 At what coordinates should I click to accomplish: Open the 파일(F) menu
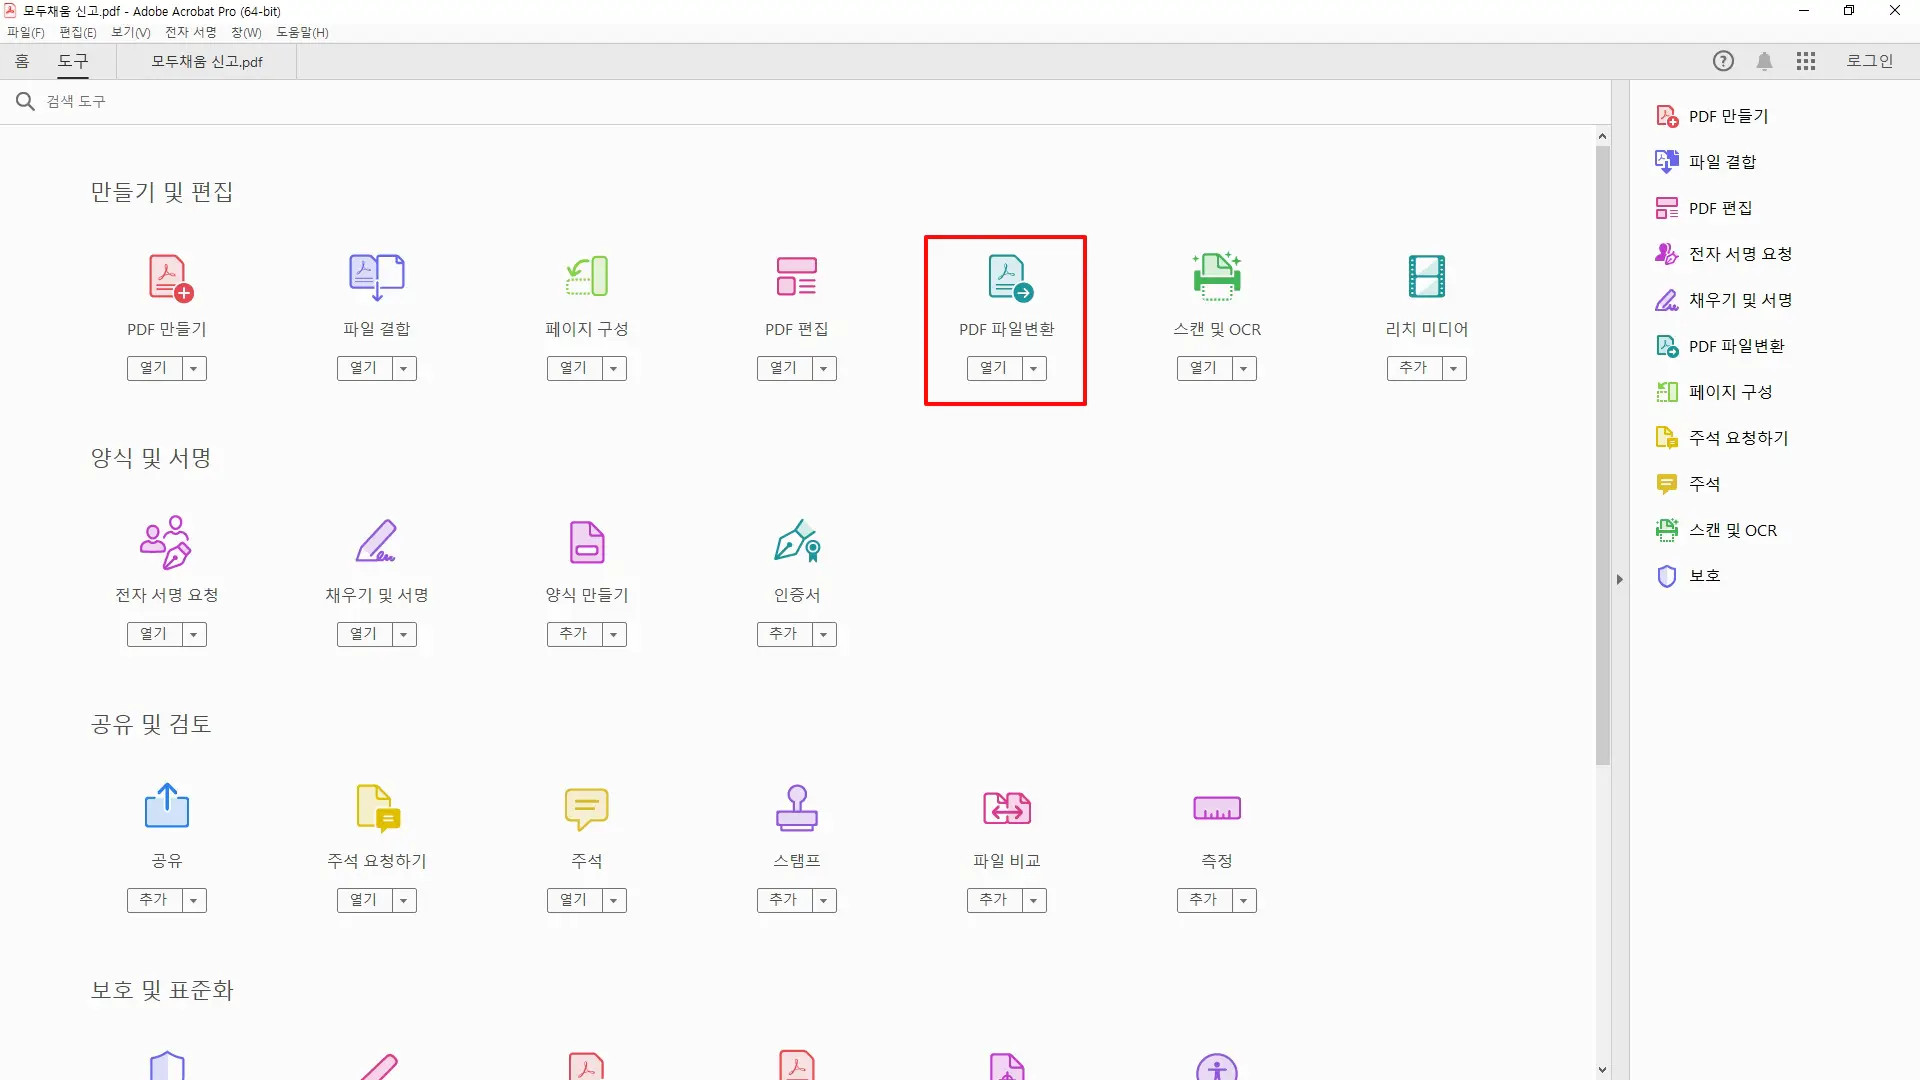26,33
